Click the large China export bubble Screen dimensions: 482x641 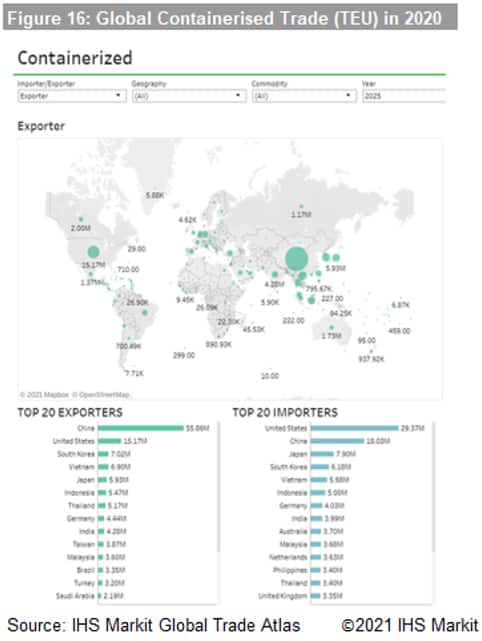[x=296, y=258]
